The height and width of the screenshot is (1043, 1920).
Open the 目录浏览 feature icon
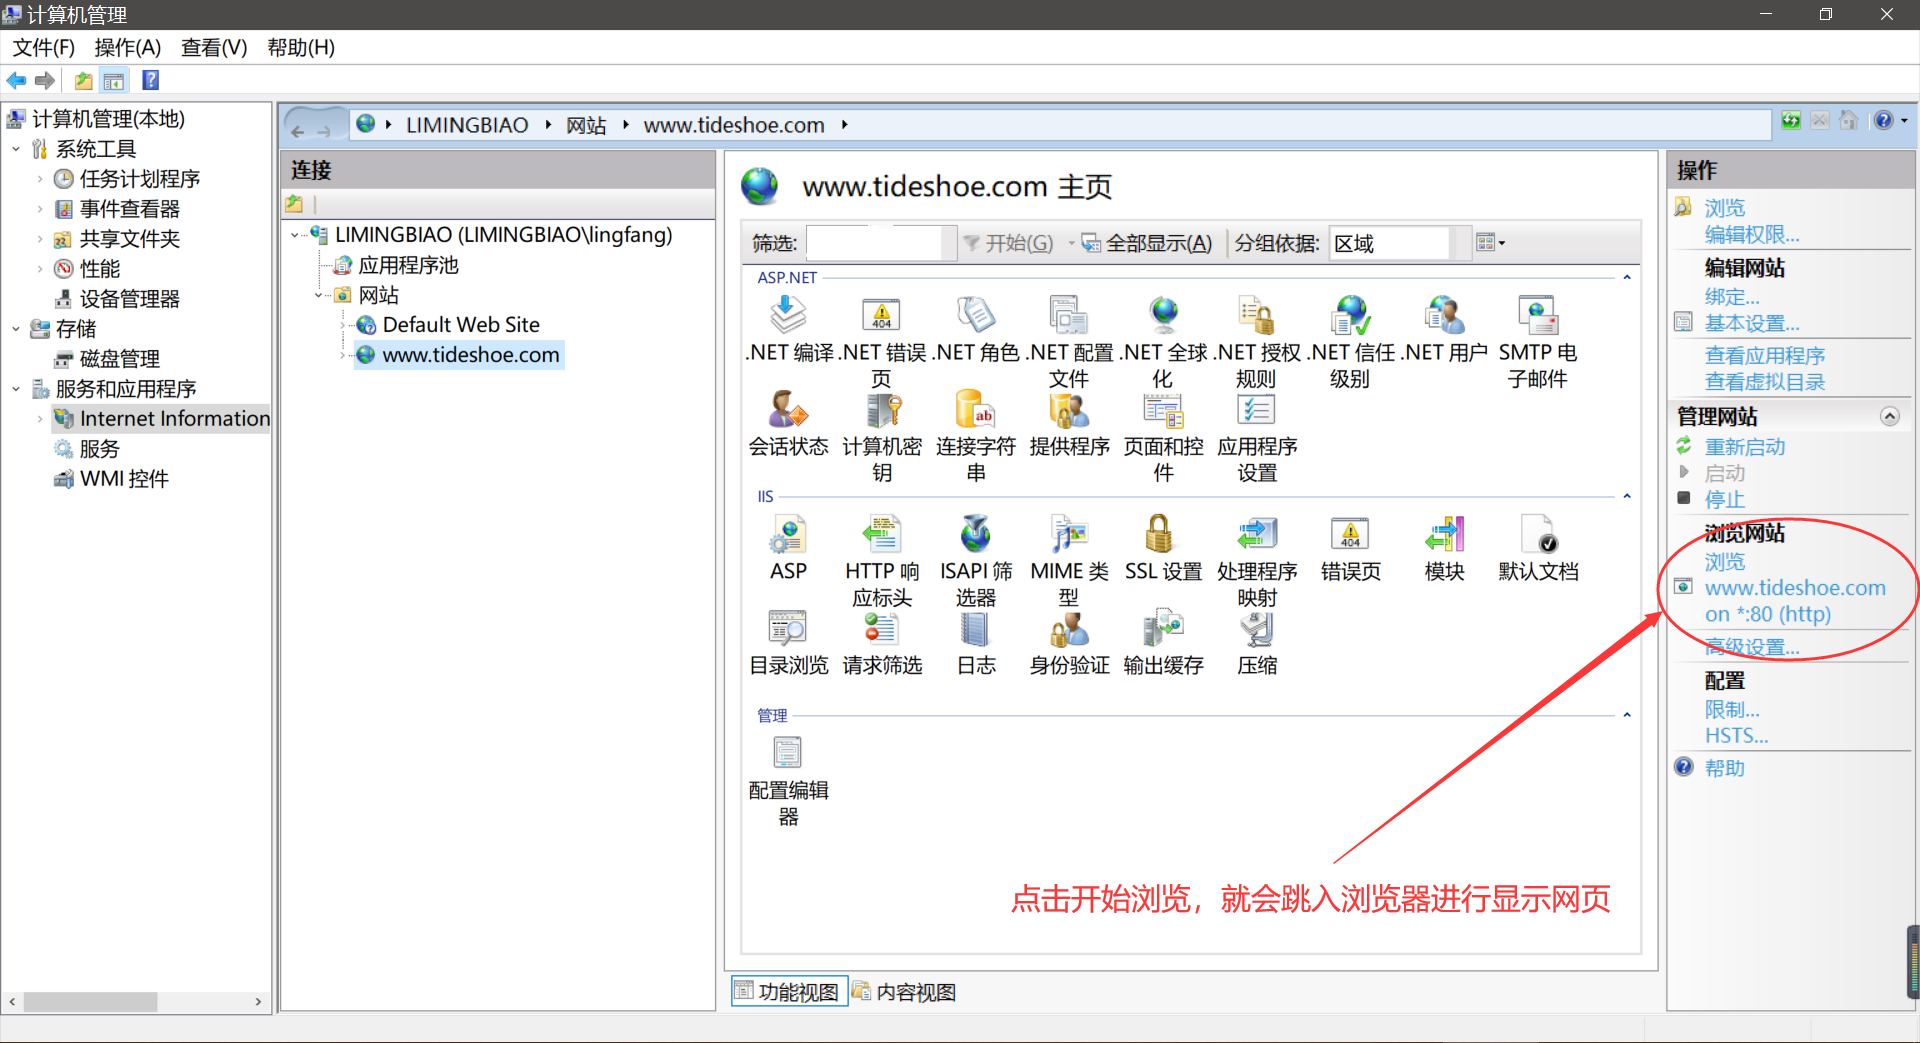point(788,629)
